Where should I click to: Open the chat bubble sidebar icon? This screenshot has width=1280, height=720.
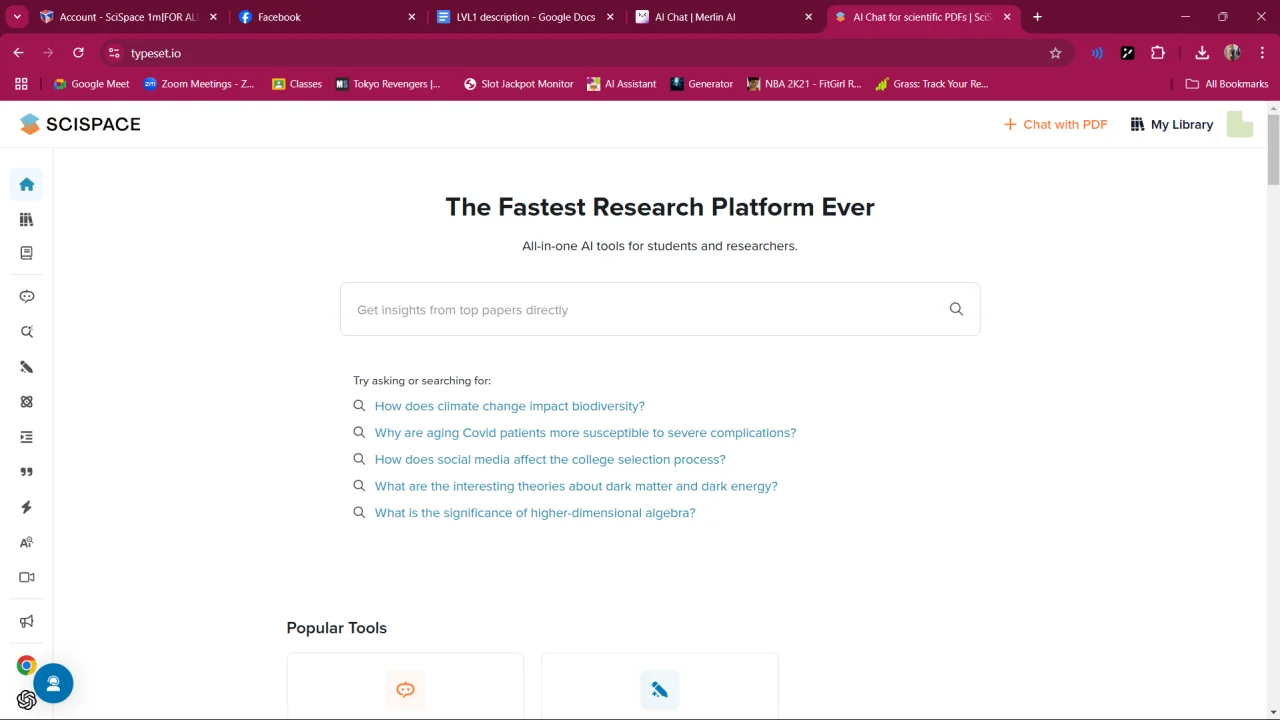[27, 296]
